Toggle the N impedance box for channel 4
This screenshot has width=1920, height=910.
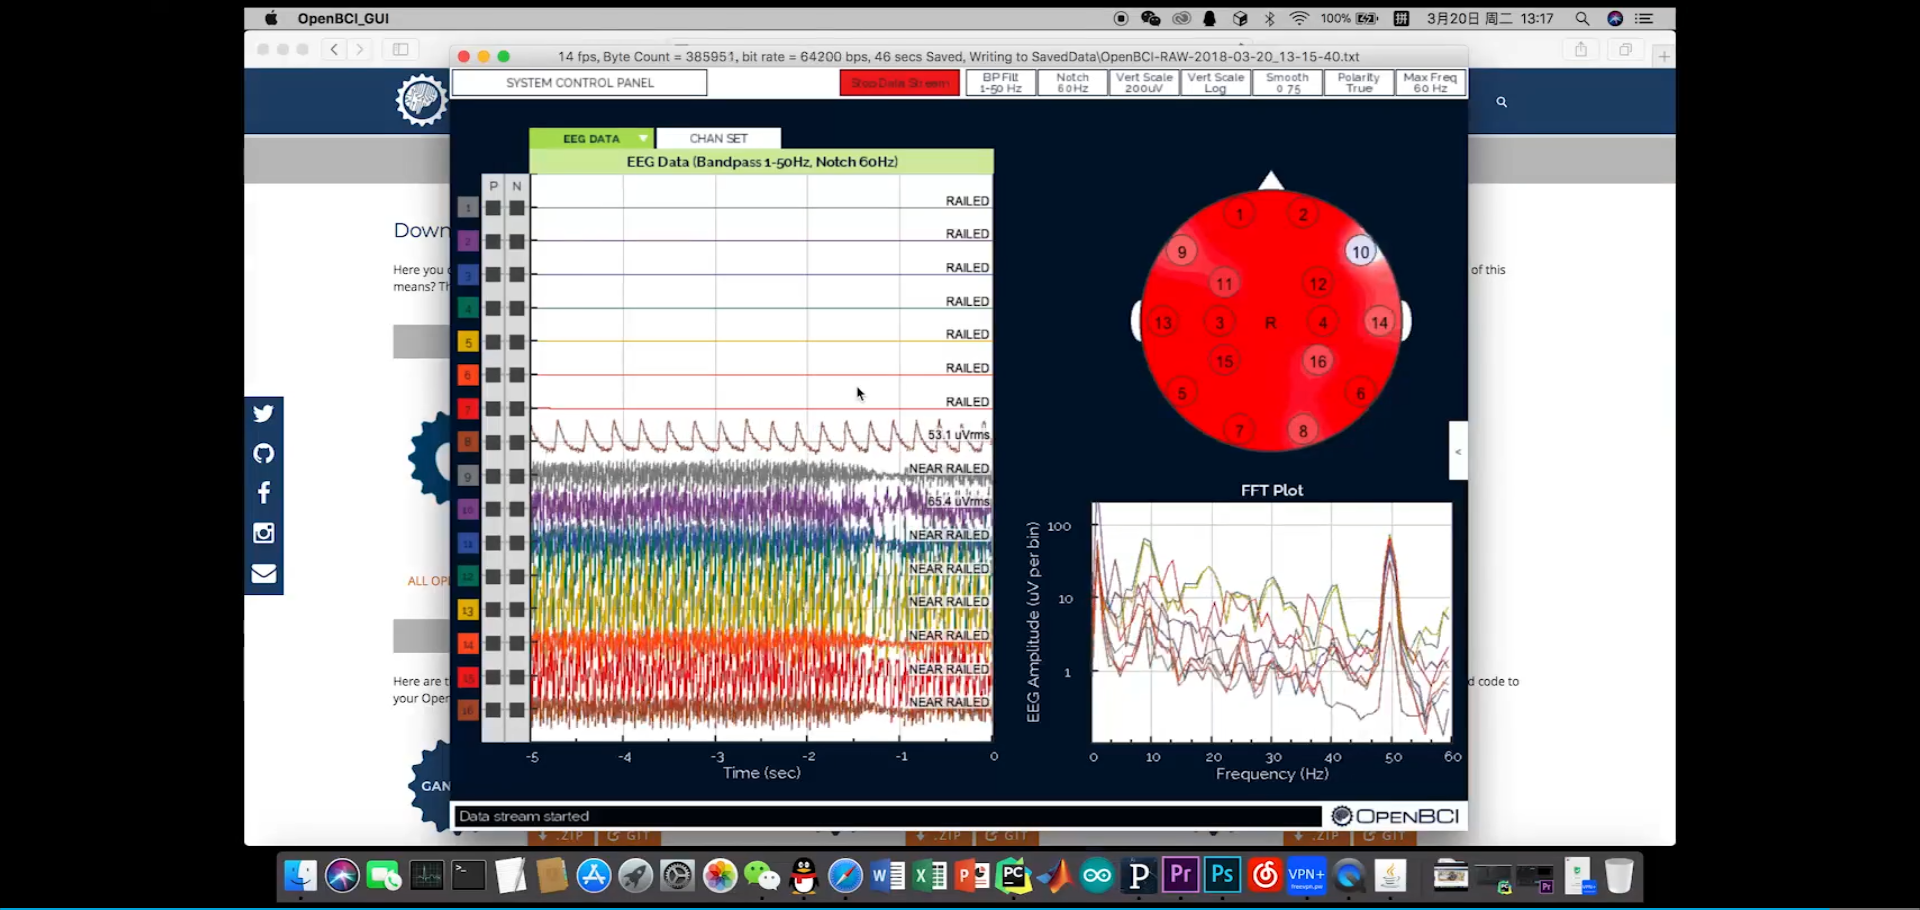pos(517,308)
